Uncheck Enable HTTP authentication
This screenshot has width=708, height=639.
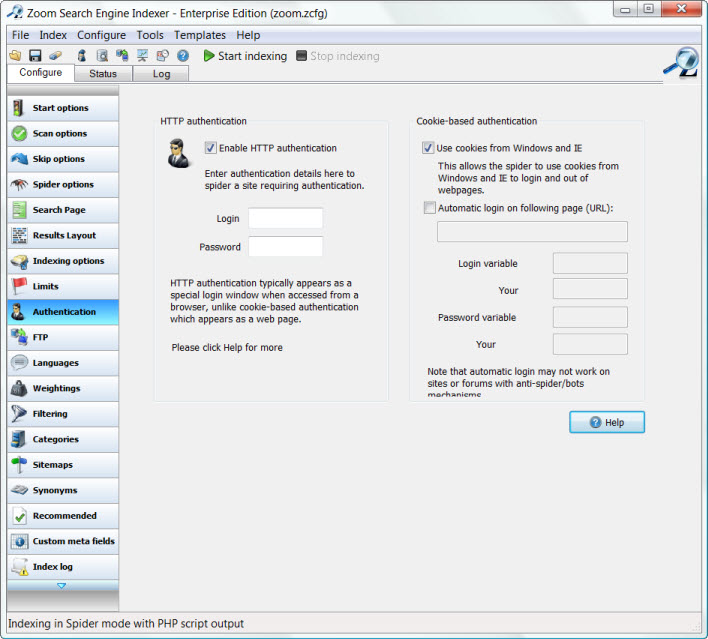point(210,148)
